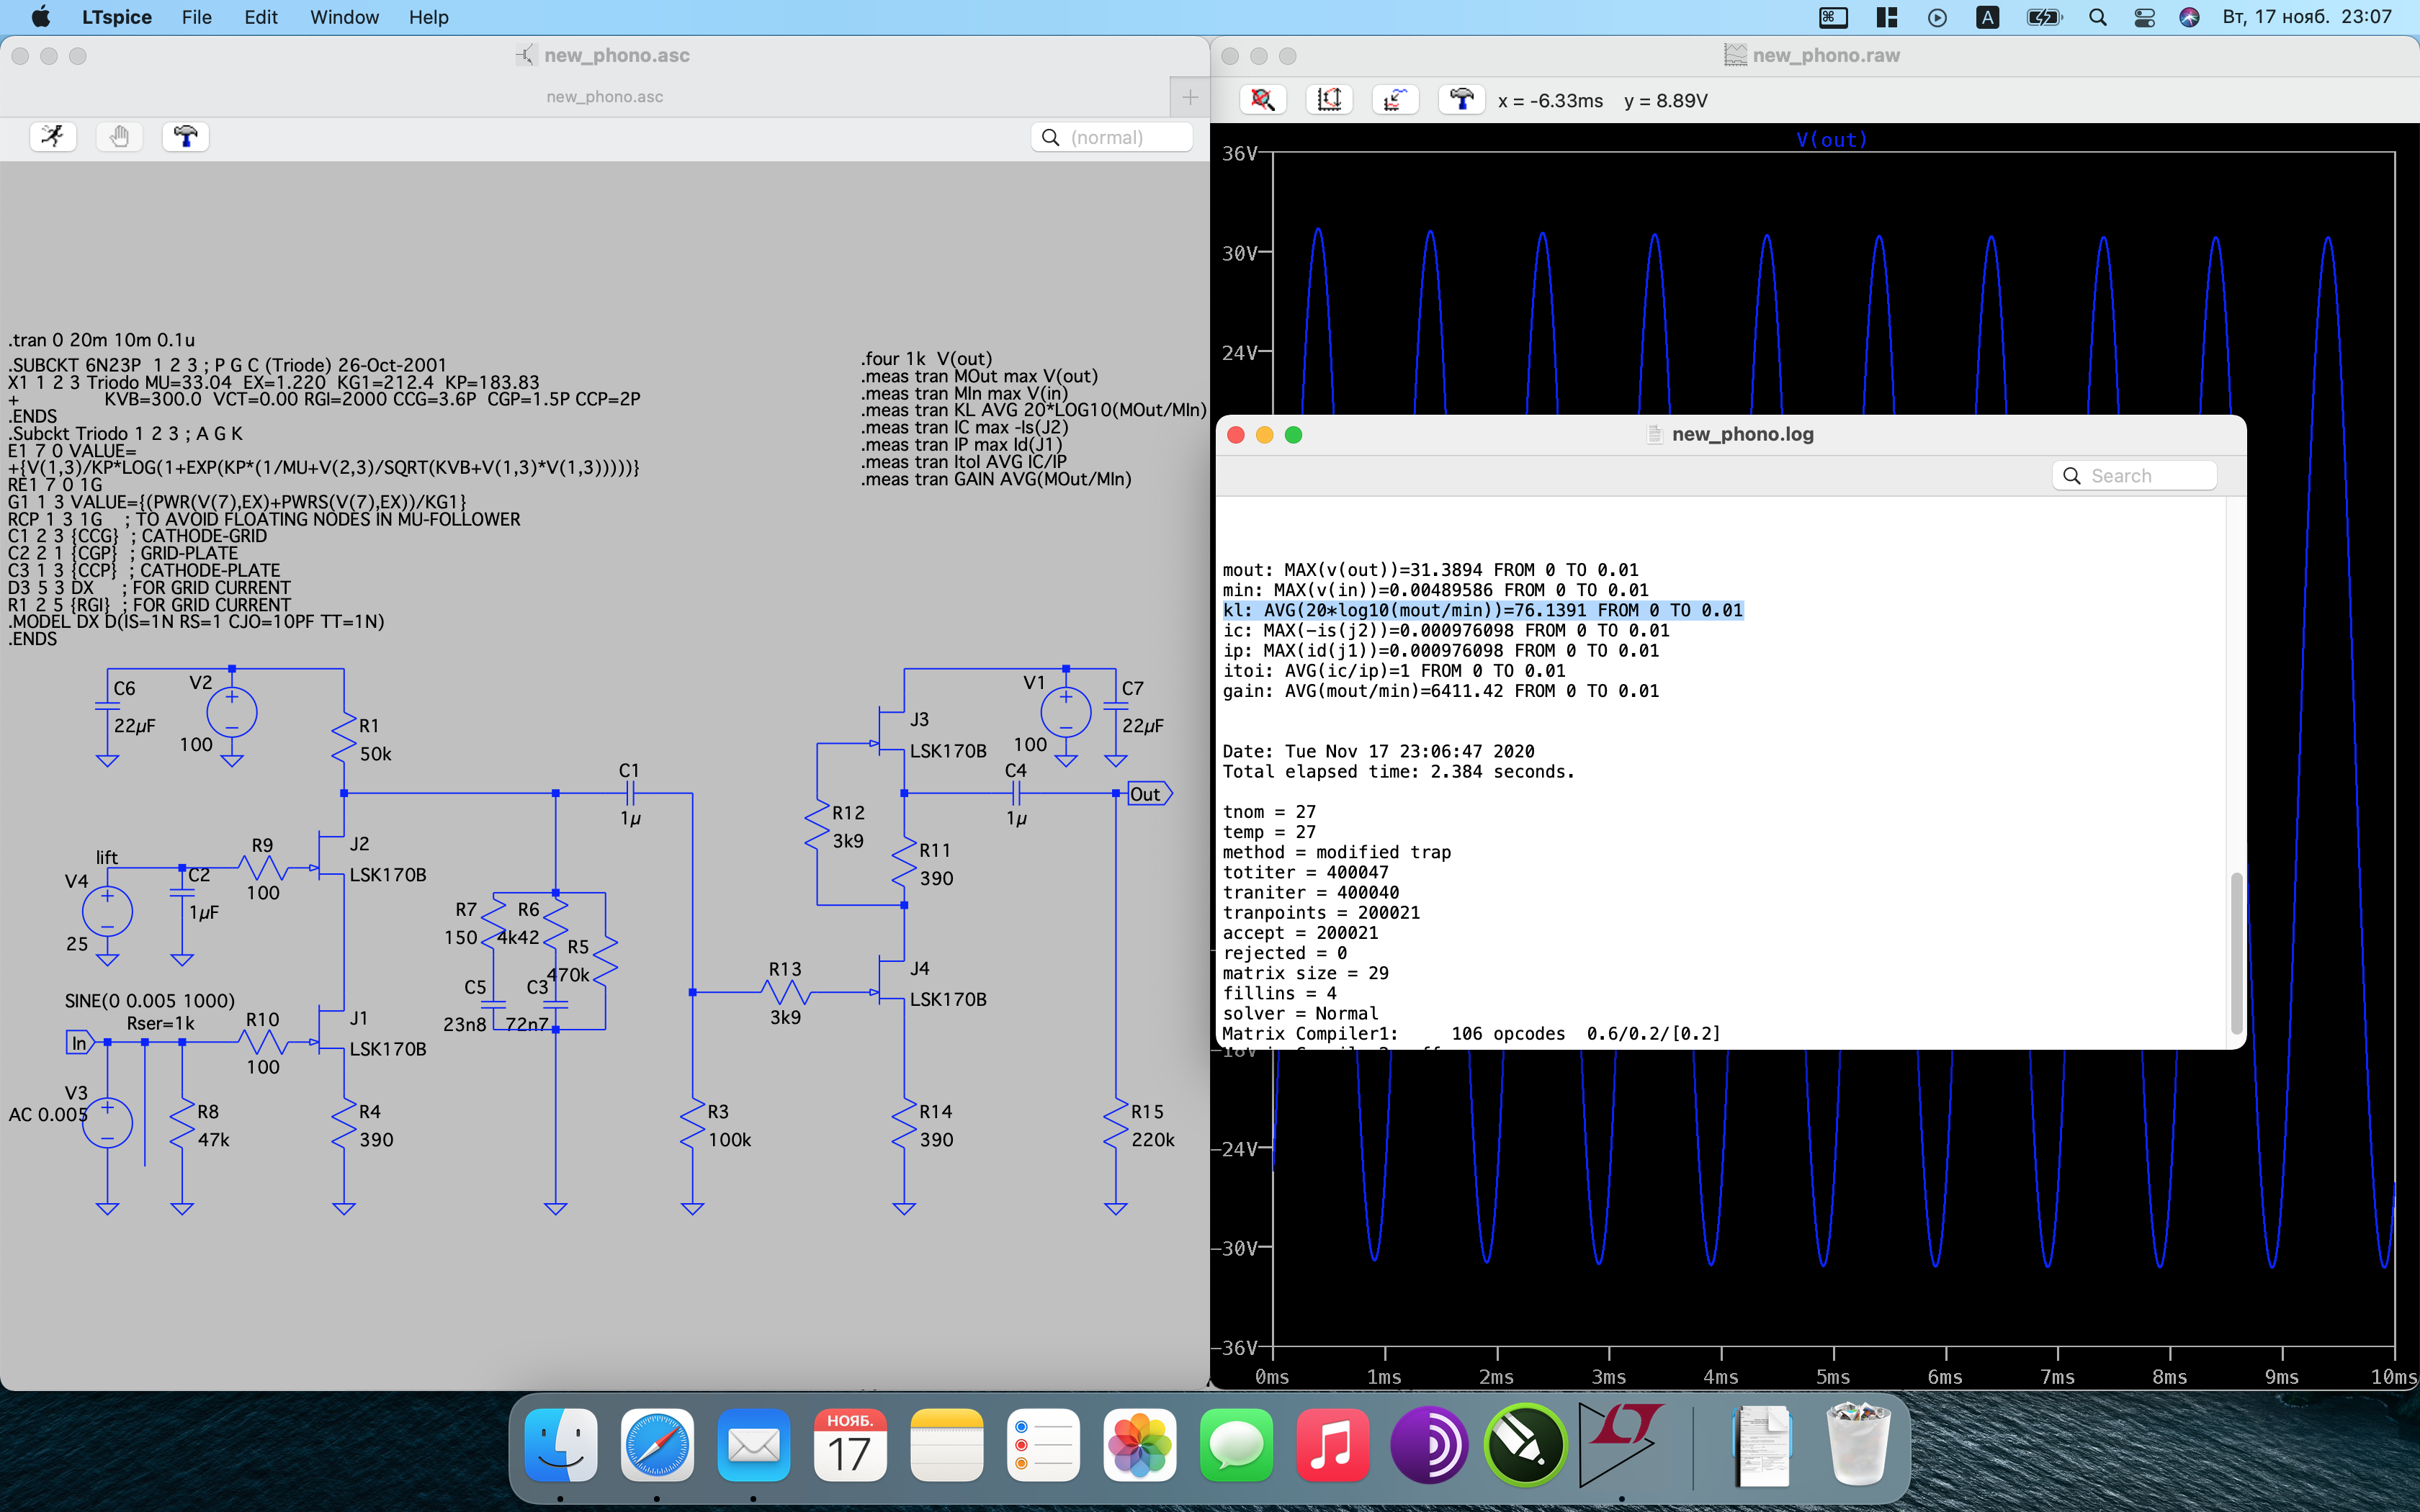Viewport: 2420px width, 1512px height.
Task: Open macOS Control Center toggles icon
Action: click(2144, 17)
